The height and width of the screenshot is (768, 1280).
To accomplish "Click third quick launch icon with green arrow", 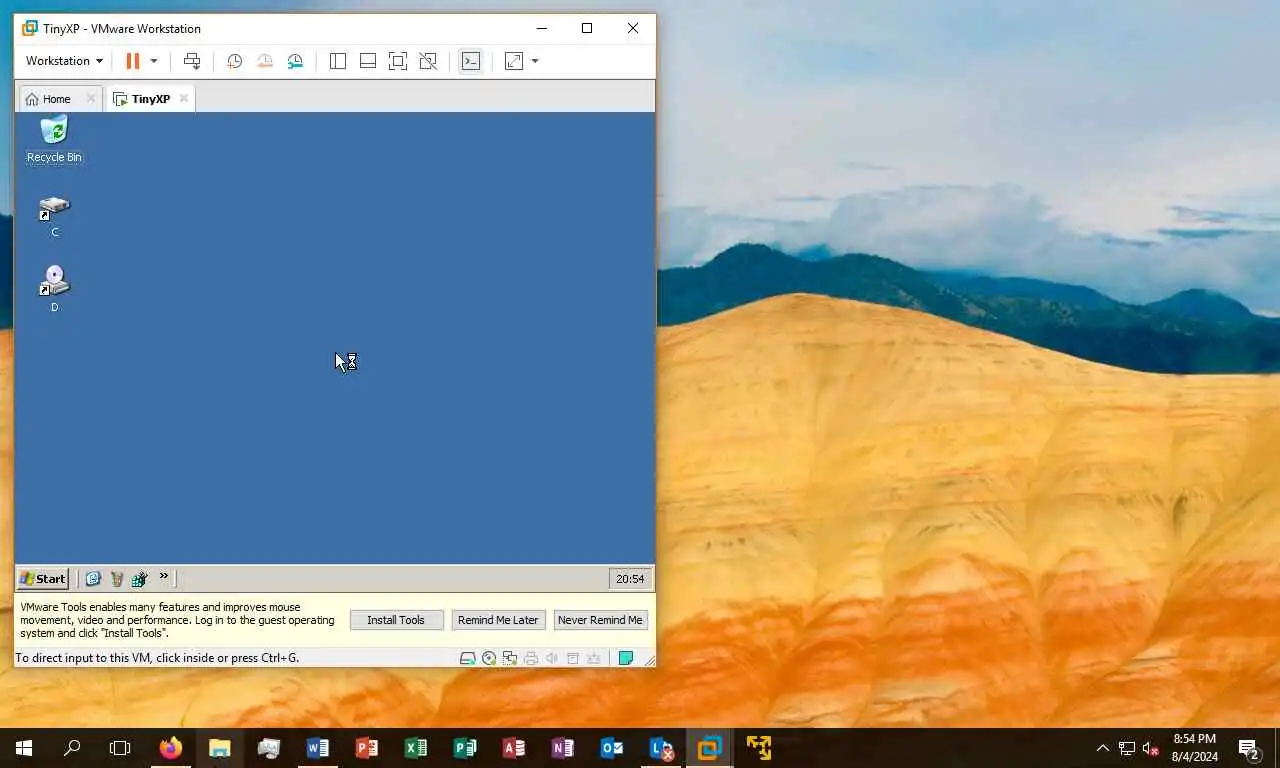I will pyautogui.click(x=140, y=578).
